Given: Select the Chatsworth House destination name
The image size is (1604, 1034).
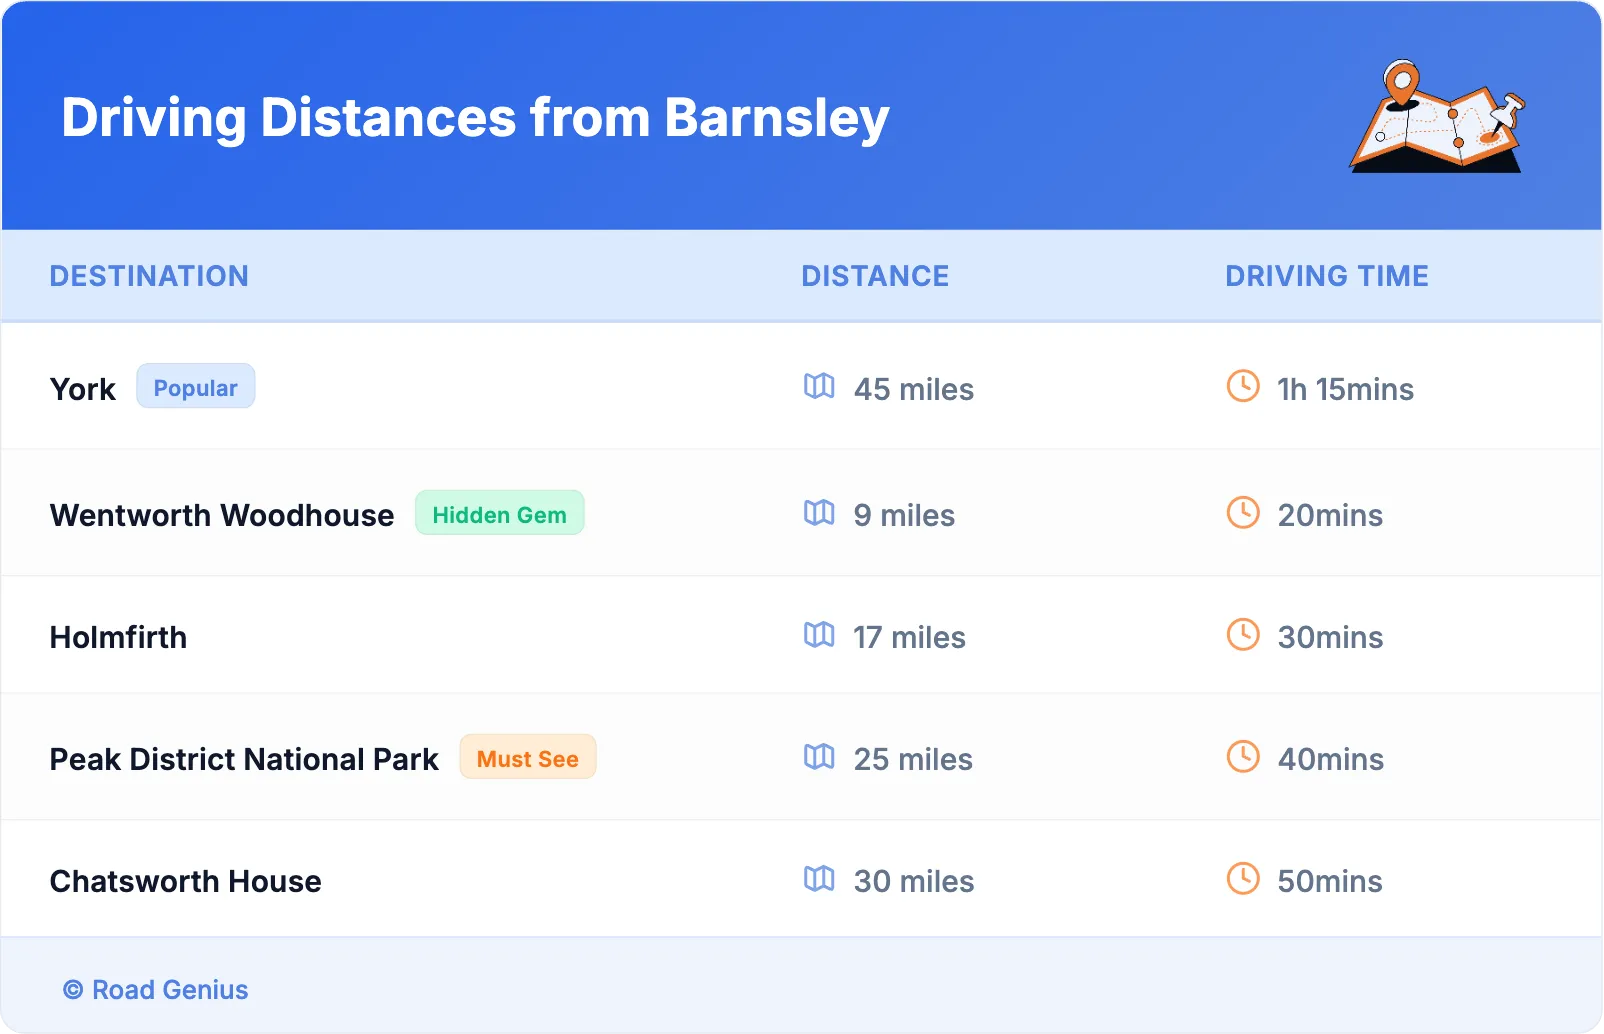Looking at the screenshot, I should click(186, 881).
